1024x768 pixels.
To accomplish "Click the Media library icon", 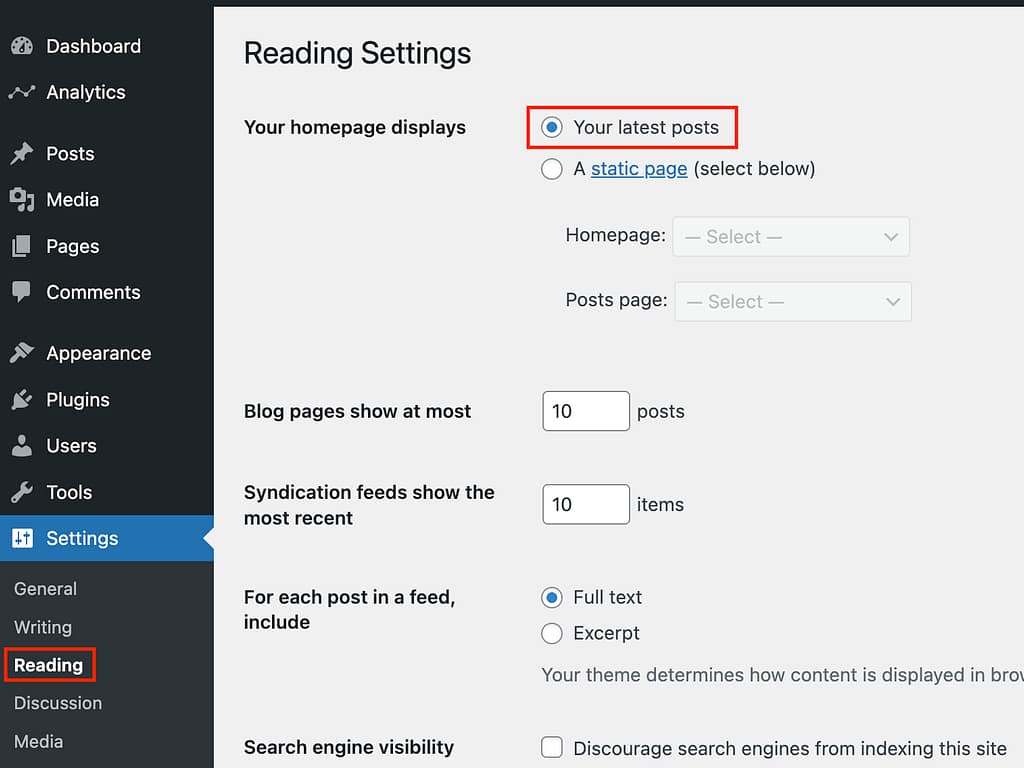I will click(22, 200).
